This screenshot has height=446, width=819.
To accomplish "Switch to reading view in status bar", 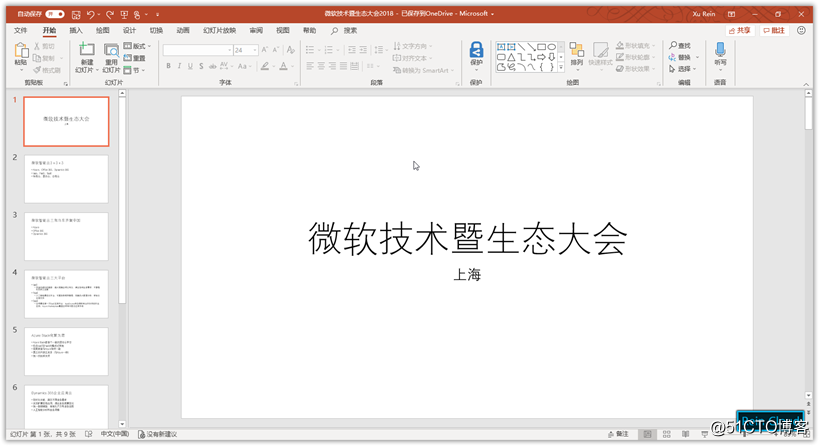I will (x=686, y=434).
